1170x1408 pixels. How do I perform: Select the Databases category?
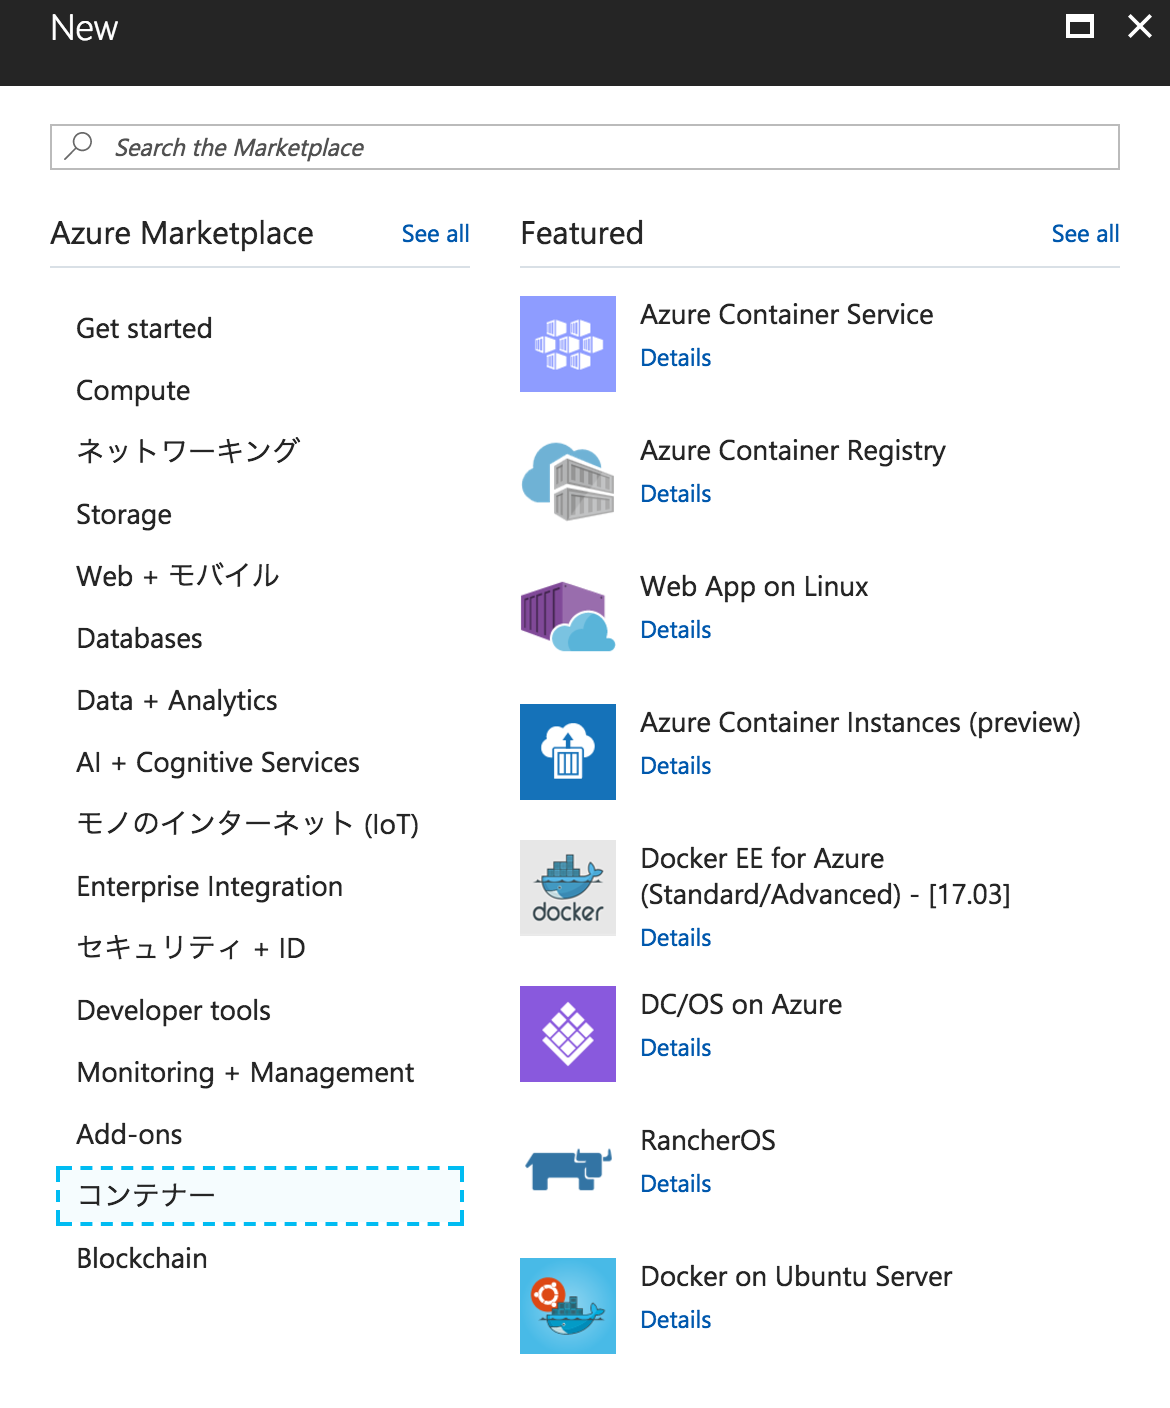(140, 638)
